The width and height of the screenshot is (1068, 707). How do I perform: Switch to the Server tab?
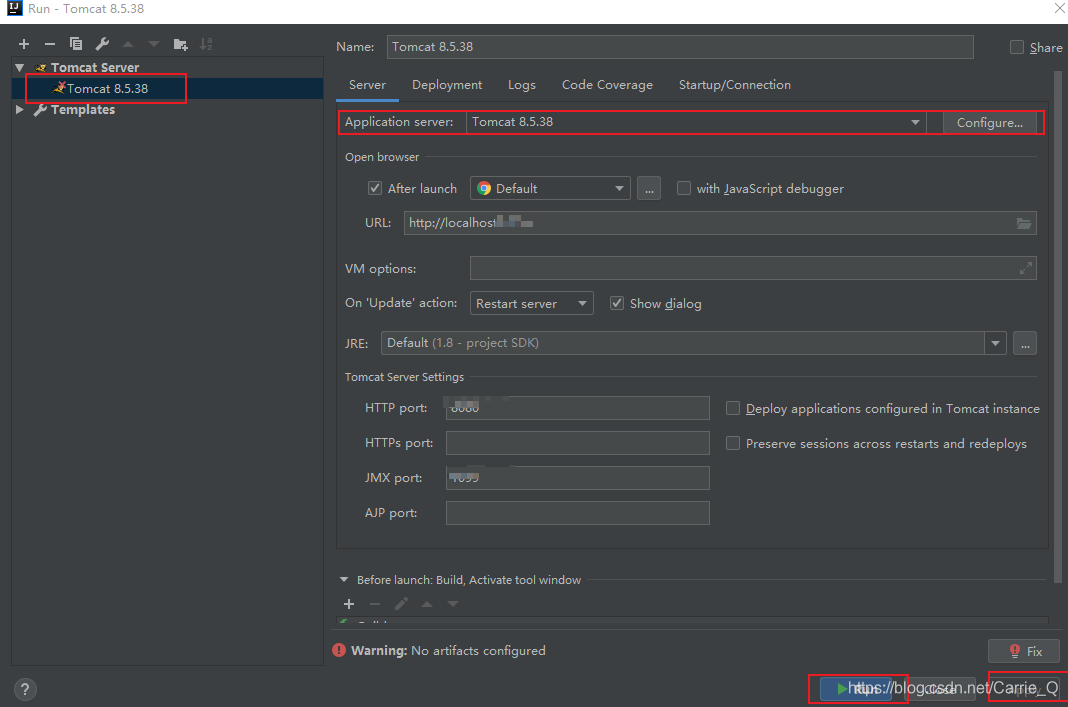[367, 85]
